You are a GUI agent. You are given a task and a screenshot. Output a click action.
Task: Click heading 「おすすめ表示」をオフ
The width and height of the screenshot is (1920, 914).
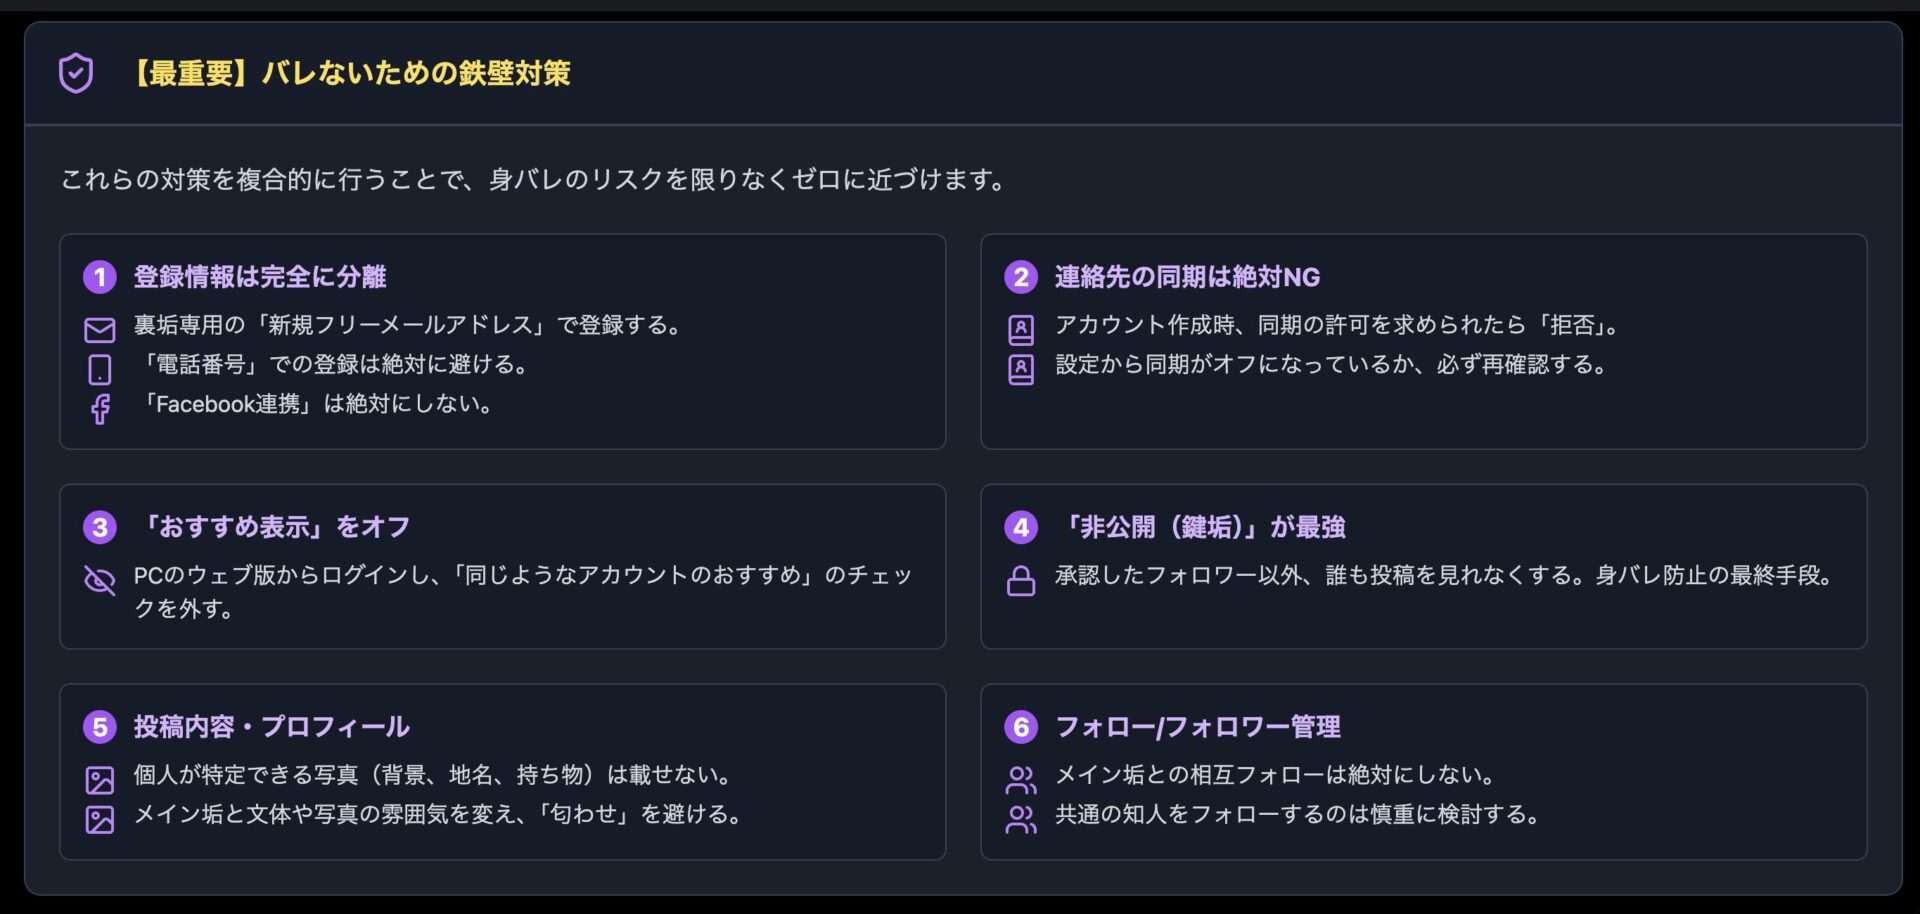[x=272, y=527]
